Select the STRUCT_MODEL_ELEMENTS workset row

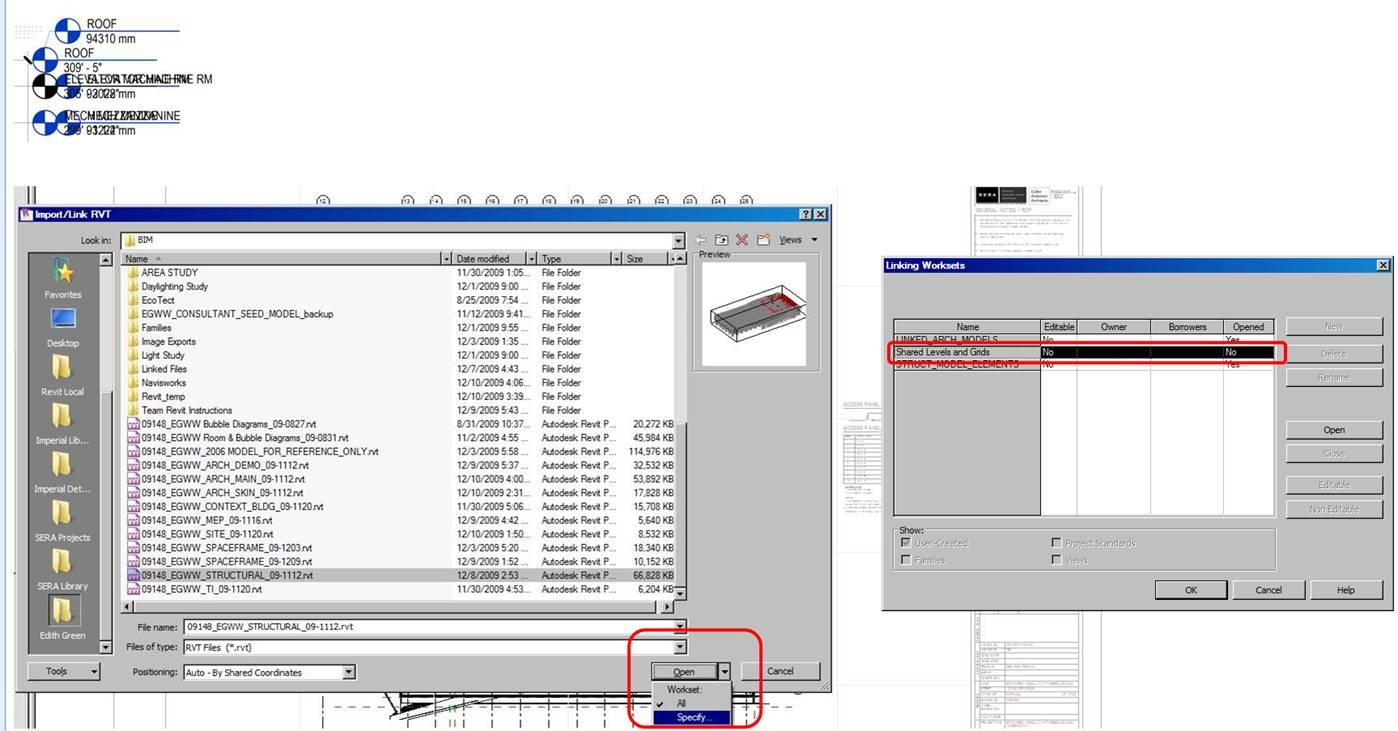coord(1084,364)
